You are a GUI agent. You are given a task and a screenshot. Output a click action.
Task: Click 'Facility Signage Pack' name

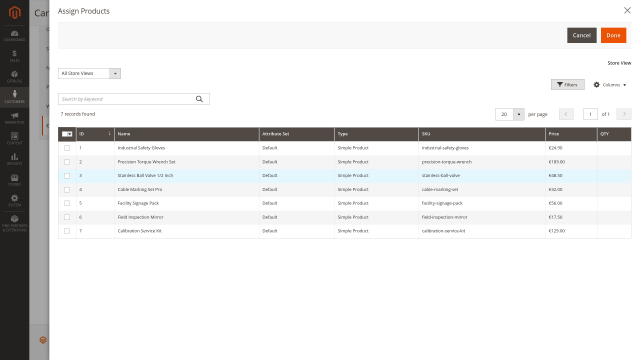[138, 203]
